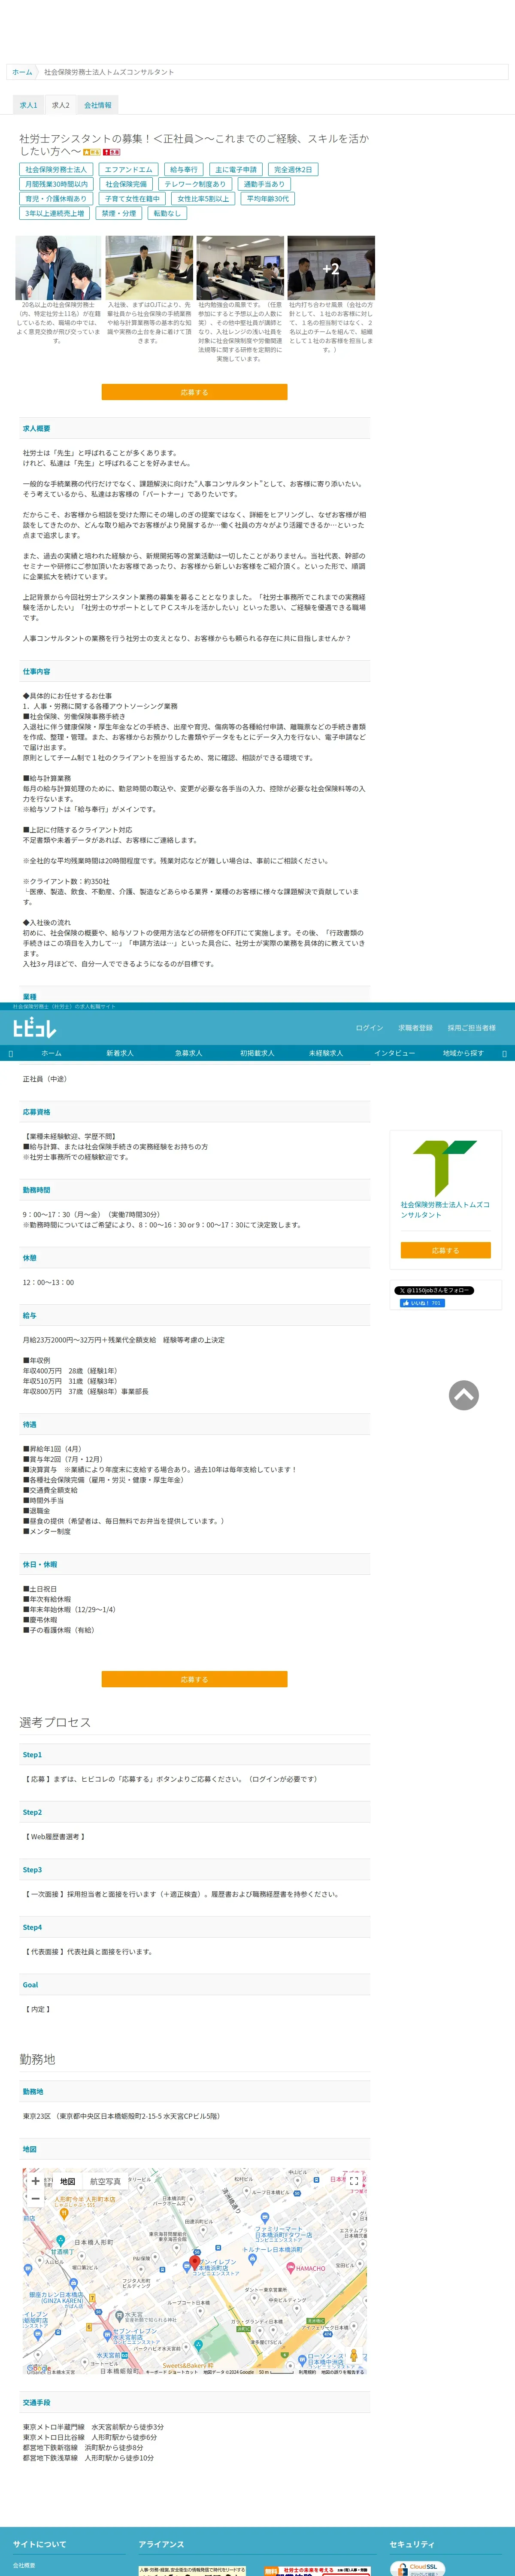Click キーボード ショートカット on the map
This screenshot has height=2576, width=515.
pos(172,2371)
